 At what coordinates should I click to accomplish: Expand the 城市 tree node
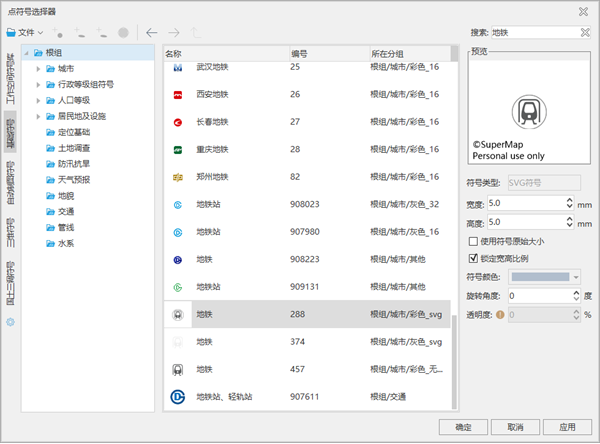click(x=37, y=68)
